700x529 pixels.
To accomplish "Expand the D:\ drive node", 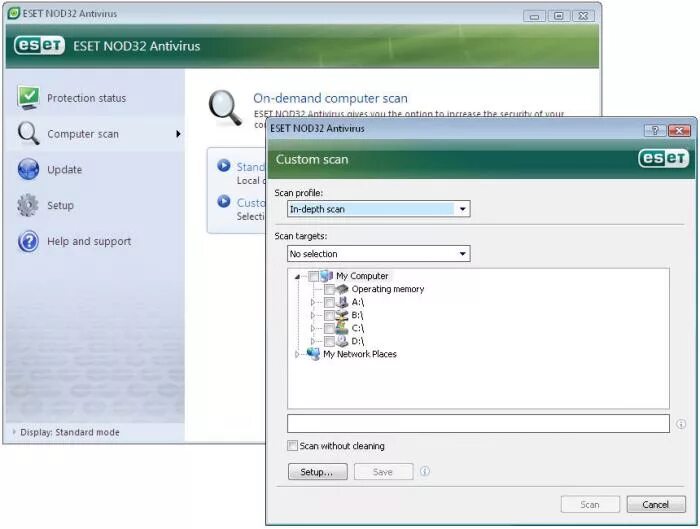I will pos(313,341).
